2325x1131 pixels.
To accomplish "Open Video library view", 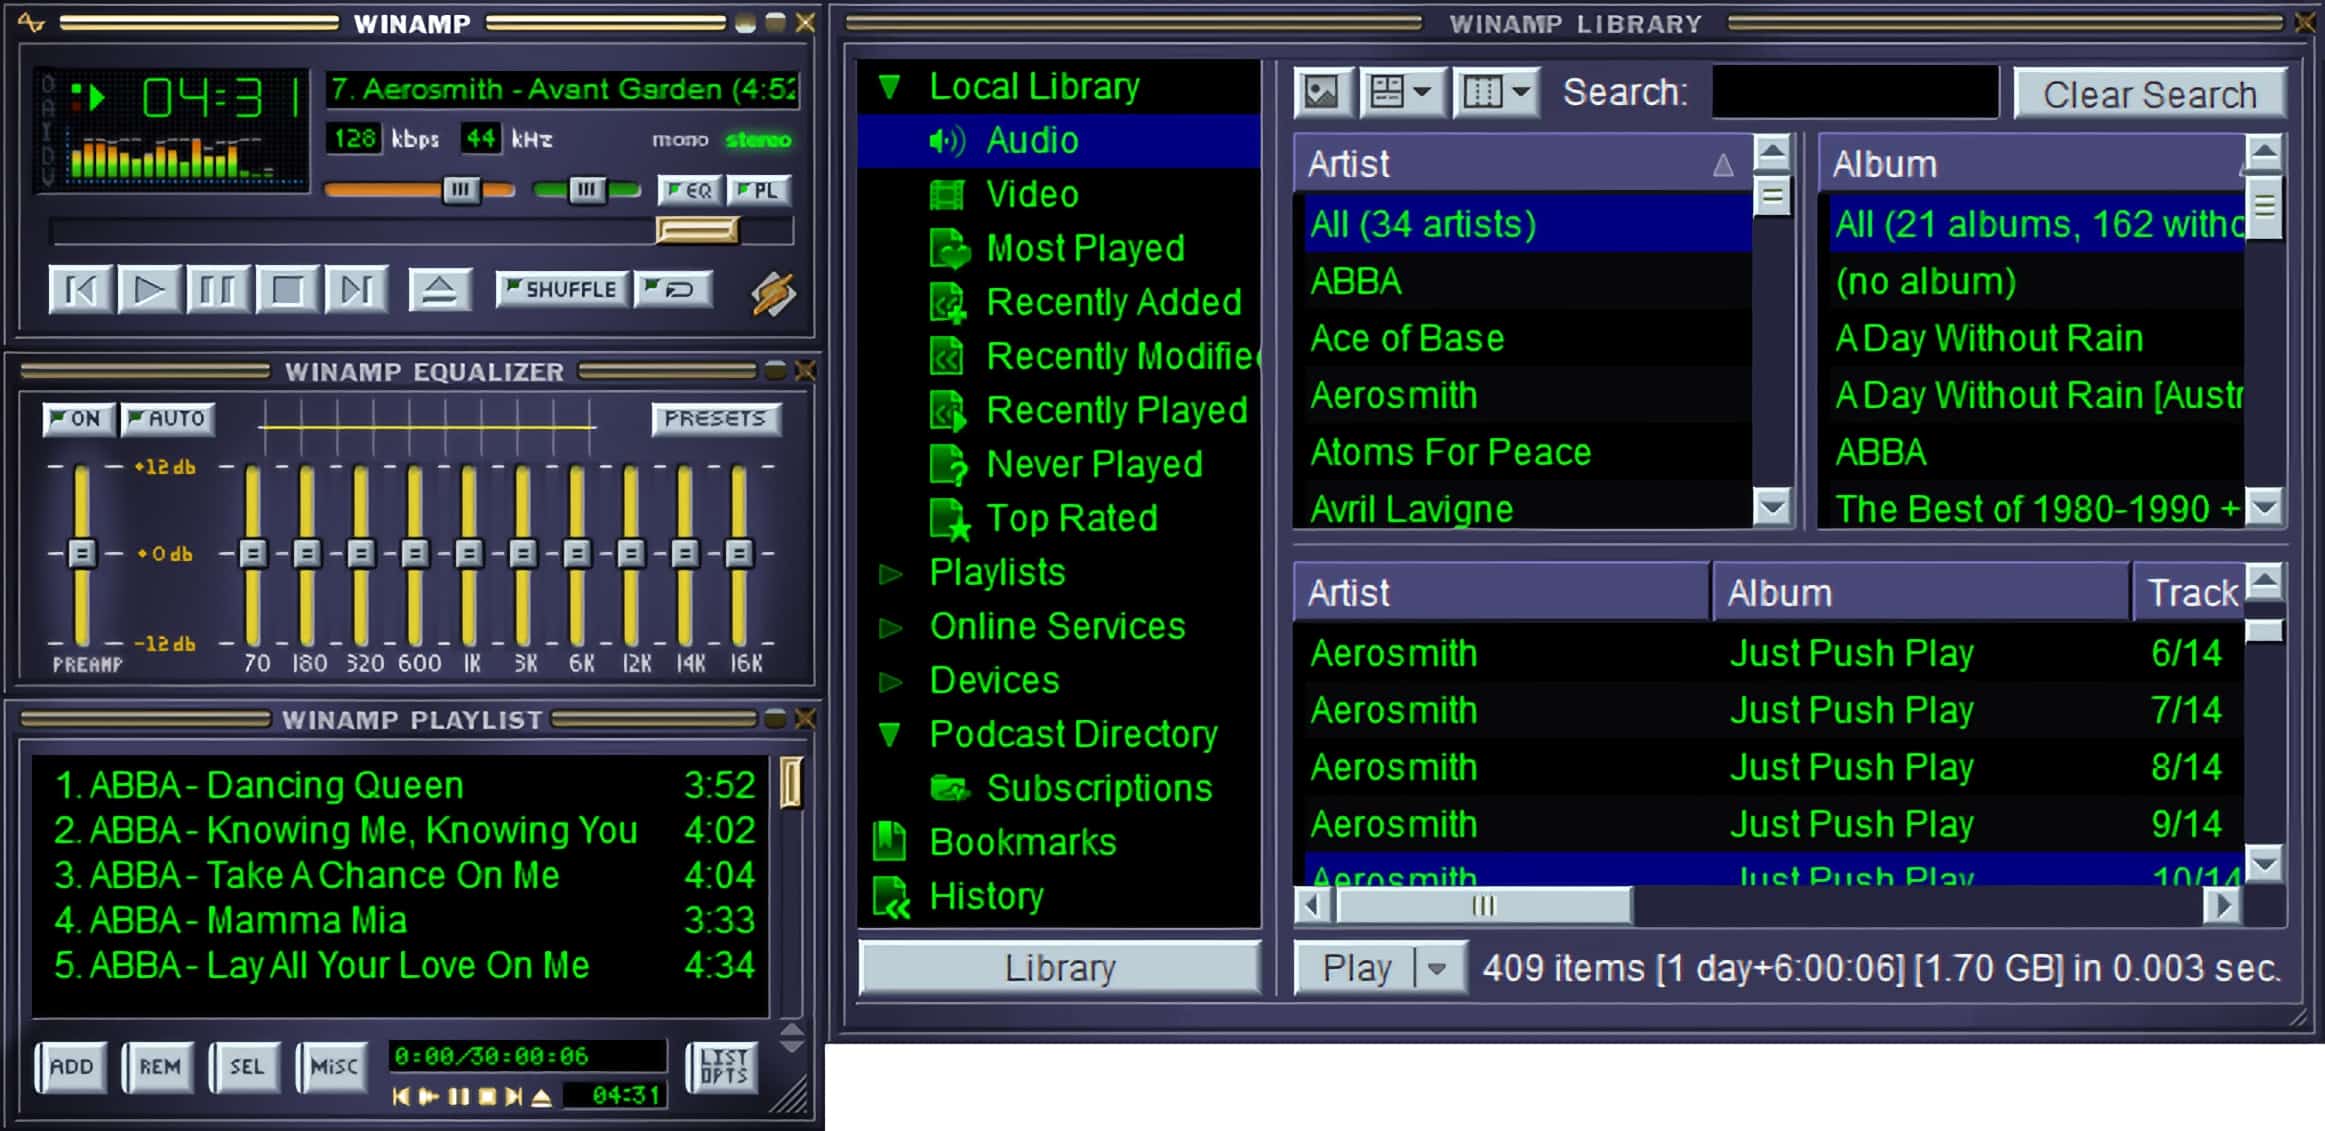I will click(1058, 195).
